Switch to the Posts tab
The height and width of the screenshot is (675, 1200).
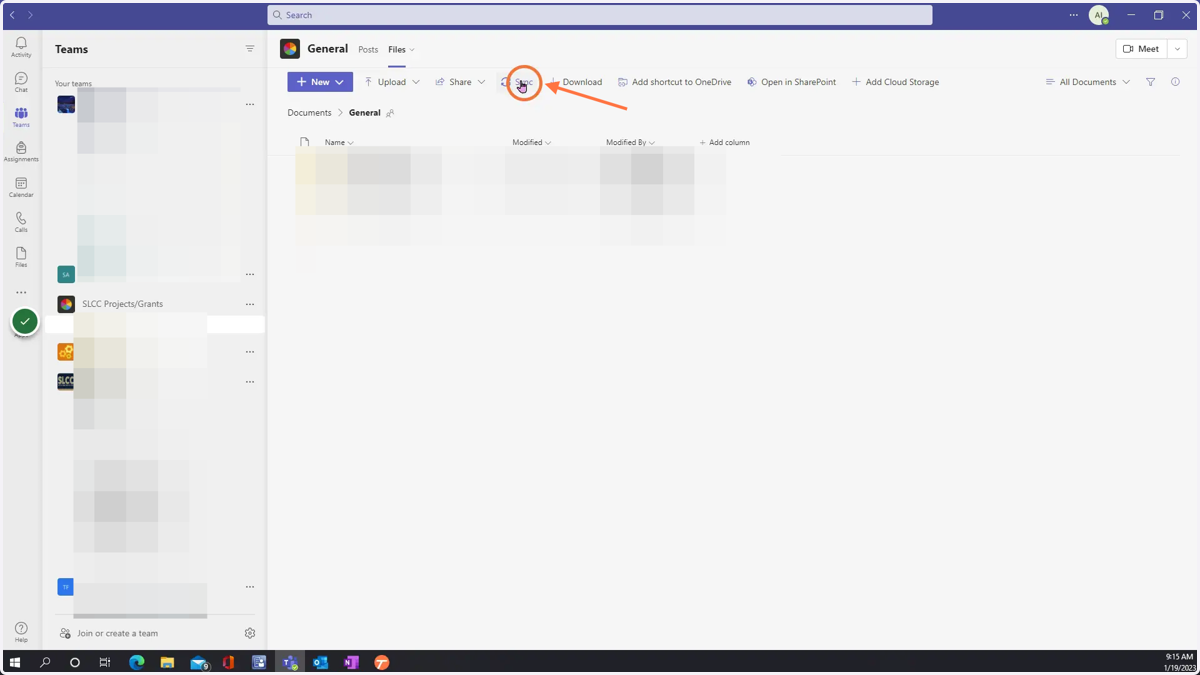[x=368, y=50]
